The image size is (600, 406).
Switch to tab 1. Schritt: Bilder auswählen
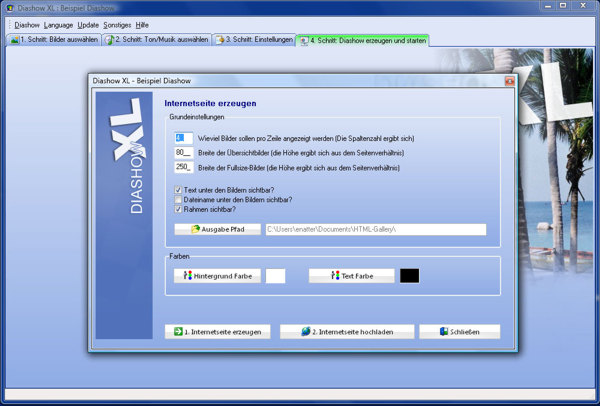[x=54, y=40]
